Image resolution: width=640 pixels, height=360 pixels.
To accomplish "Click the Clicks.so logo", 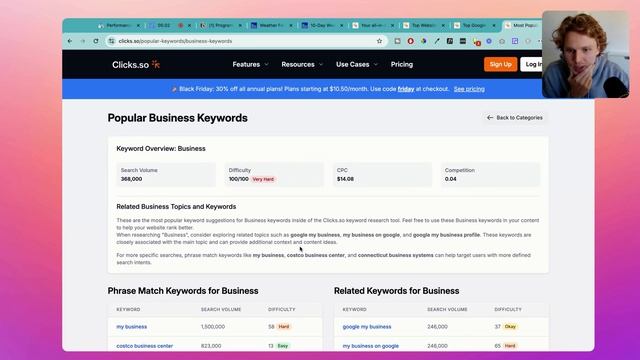I will pos(136,64).
